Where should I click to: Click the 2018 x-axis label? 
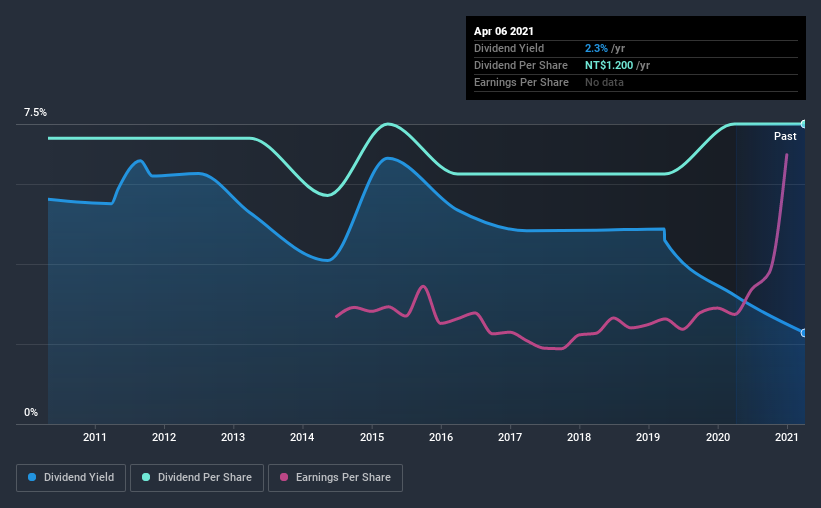(x=579, y=437)
